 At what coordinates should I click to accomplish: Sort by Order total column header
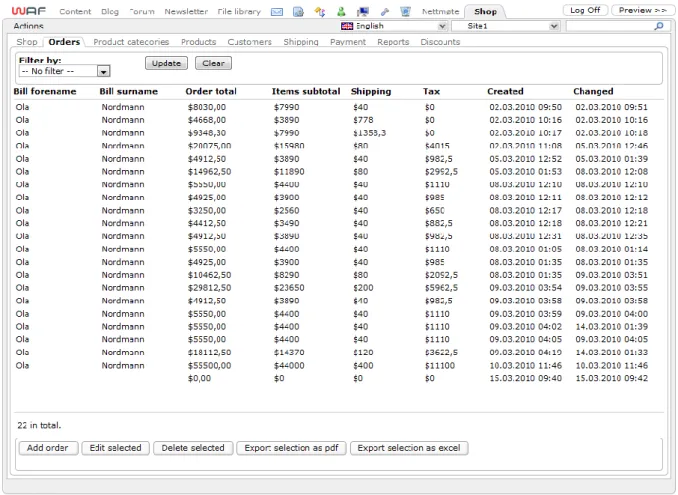tap(211, 91)
